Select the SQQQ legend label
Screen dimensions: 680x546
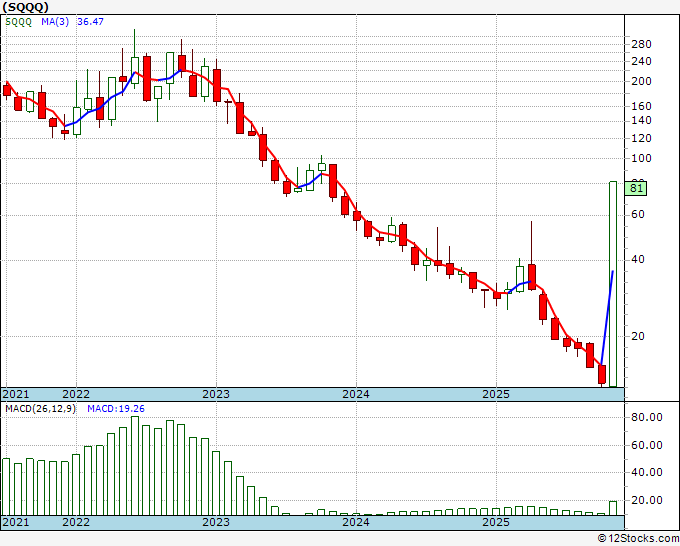point(21,22)
